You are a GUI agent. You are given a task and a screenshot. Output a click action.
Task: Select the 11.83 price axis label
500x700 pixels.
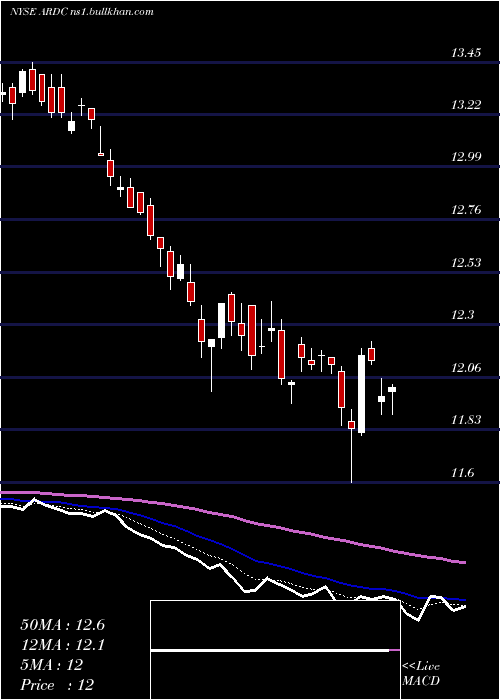point(466,420)
